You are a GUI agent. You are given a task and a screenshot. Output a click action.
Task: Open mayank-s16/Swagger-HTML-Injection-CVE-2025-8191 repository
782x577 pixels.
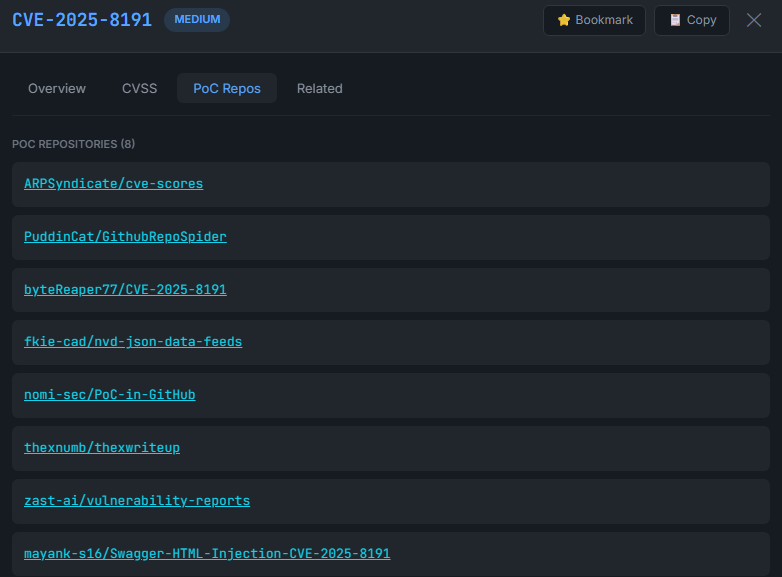[207, 553]
